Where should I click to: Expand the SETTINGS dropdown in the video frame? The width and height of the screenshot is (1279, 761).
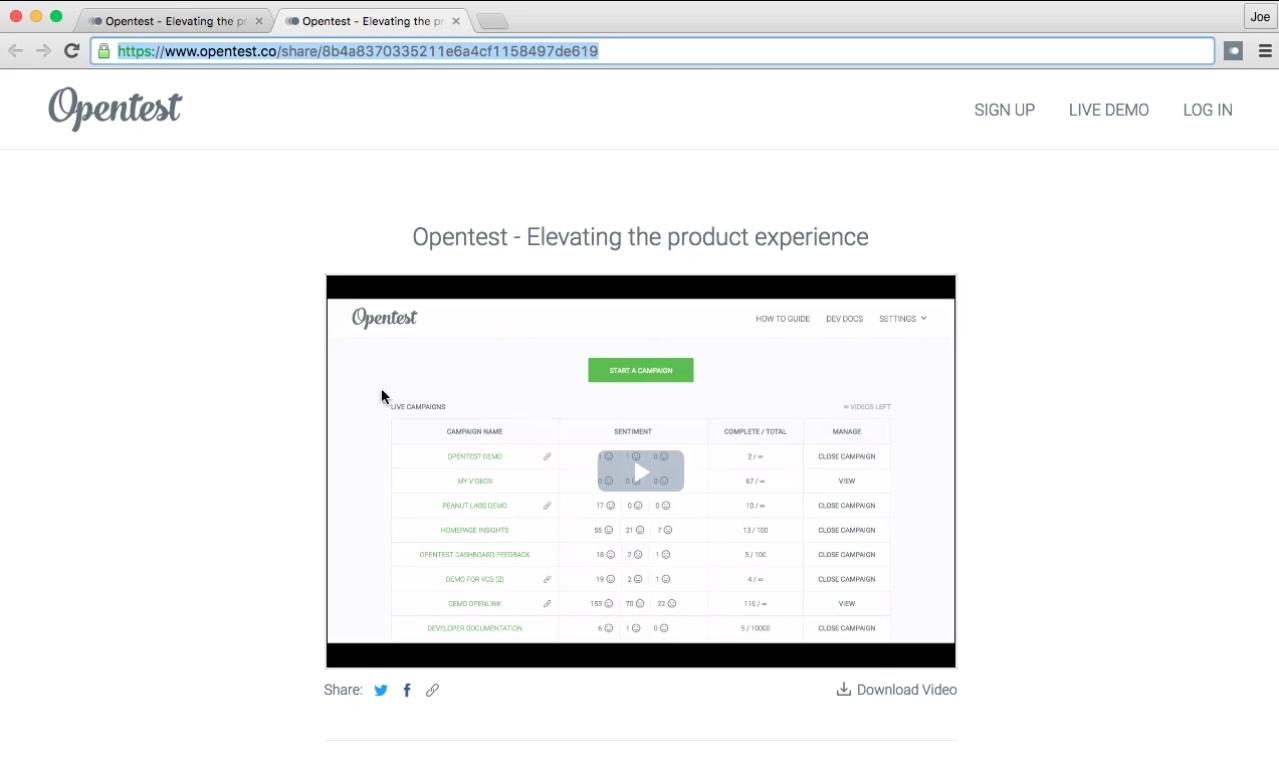(903, 319)
